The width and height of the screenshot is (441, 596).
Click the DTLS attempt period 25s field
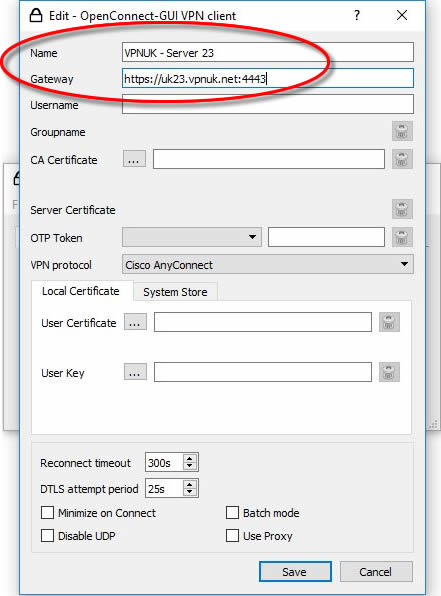(164, 488)
